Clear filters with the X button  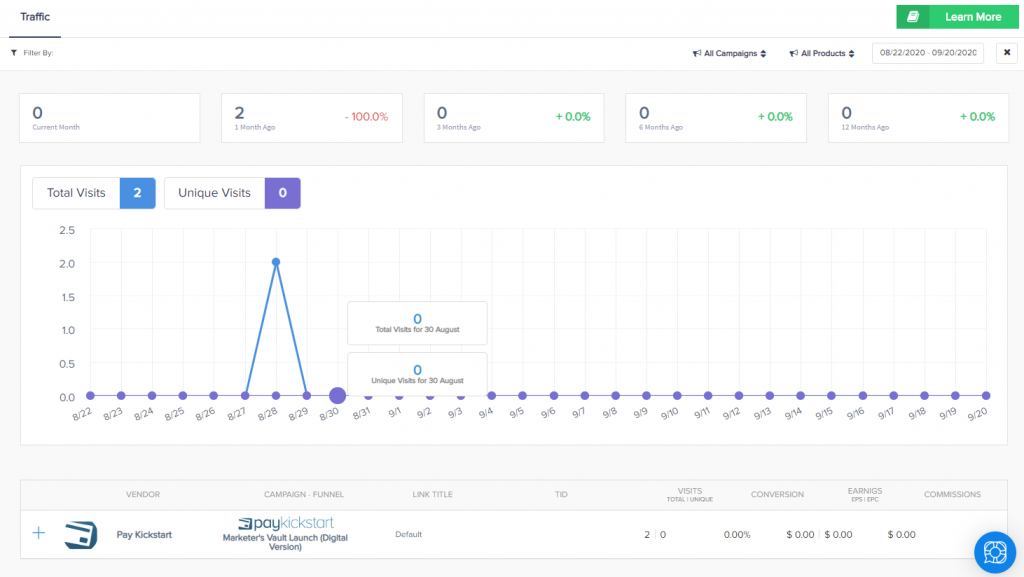coord(1006,53)
